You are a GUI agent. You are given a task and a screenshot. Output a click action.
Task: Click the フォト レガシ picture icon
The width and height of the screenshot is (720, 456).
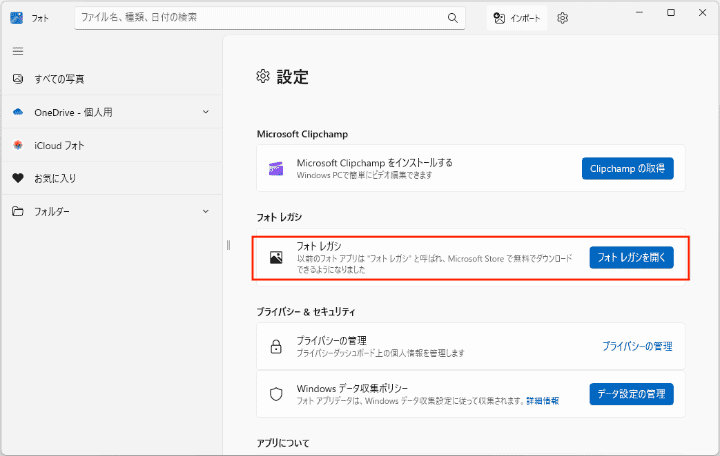coord(276,257)
